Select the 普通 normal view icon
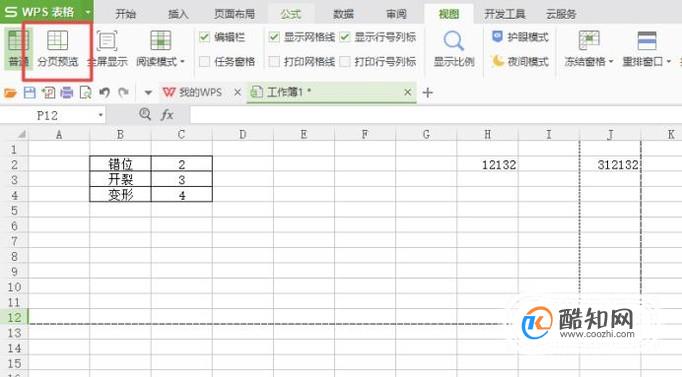The height and width of the screenshot is (377, 682). tap(18, 49)
